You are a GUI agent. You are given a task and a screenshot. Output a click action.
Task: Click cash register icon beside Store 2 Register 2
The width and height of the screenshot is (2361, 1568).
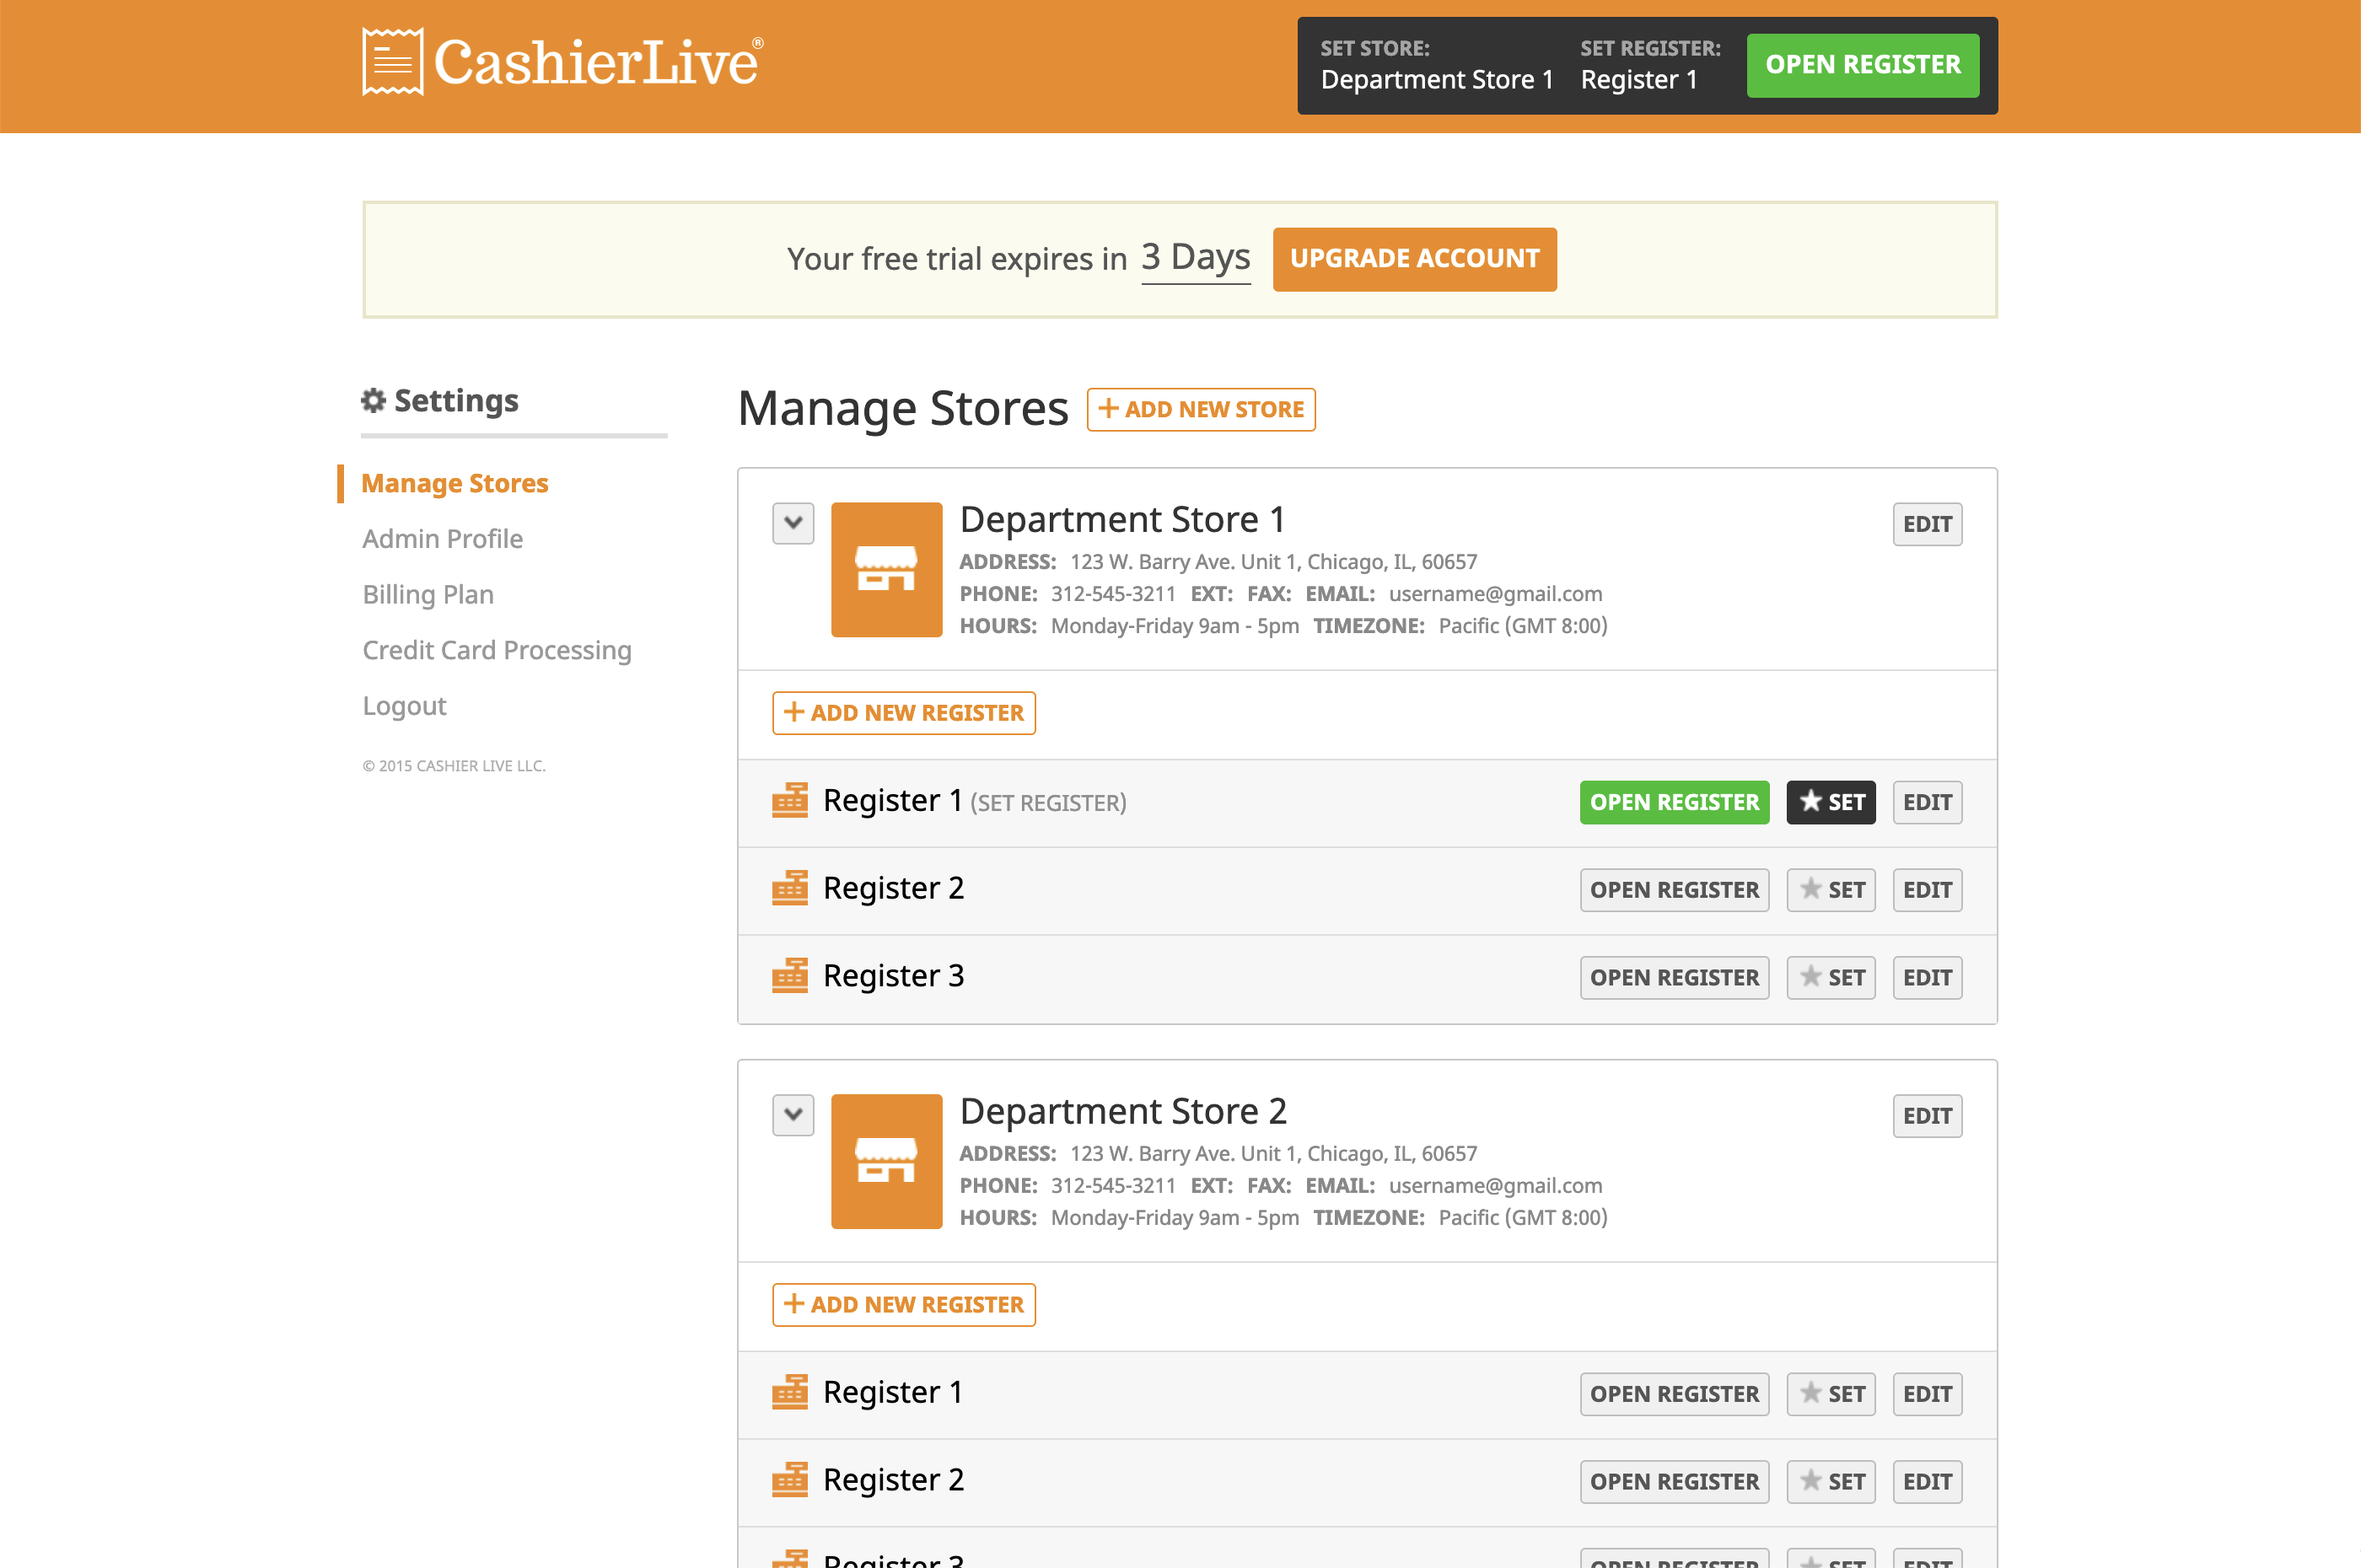pyautogui.click(x=790, y=1480)
